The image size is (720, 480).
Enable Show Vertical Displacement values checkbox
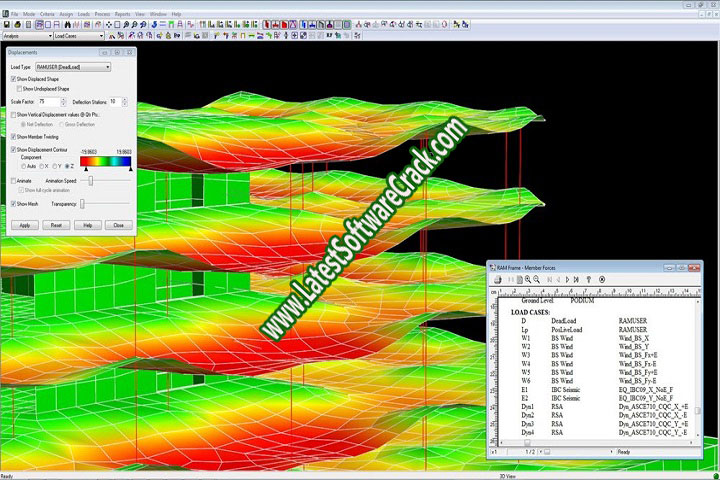point(13,115)
